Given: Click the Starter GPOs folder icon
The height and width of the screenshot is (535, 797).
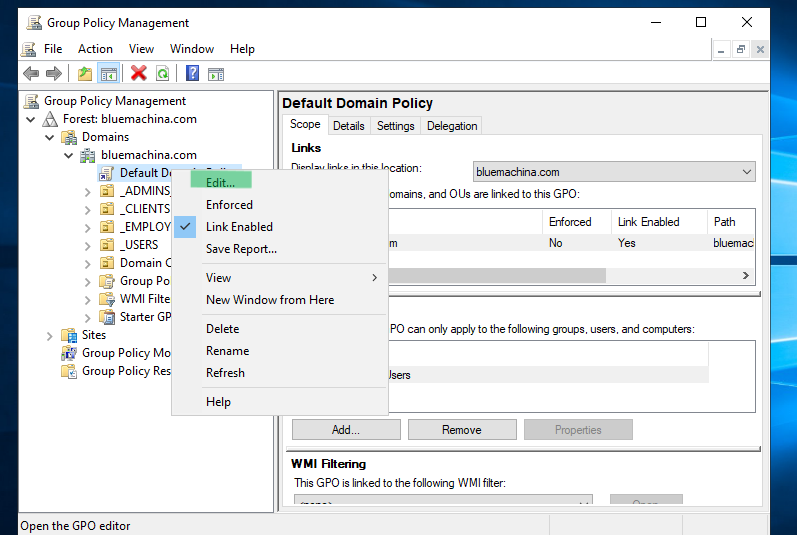Looking at the screenshot, I should coord(107,317).
